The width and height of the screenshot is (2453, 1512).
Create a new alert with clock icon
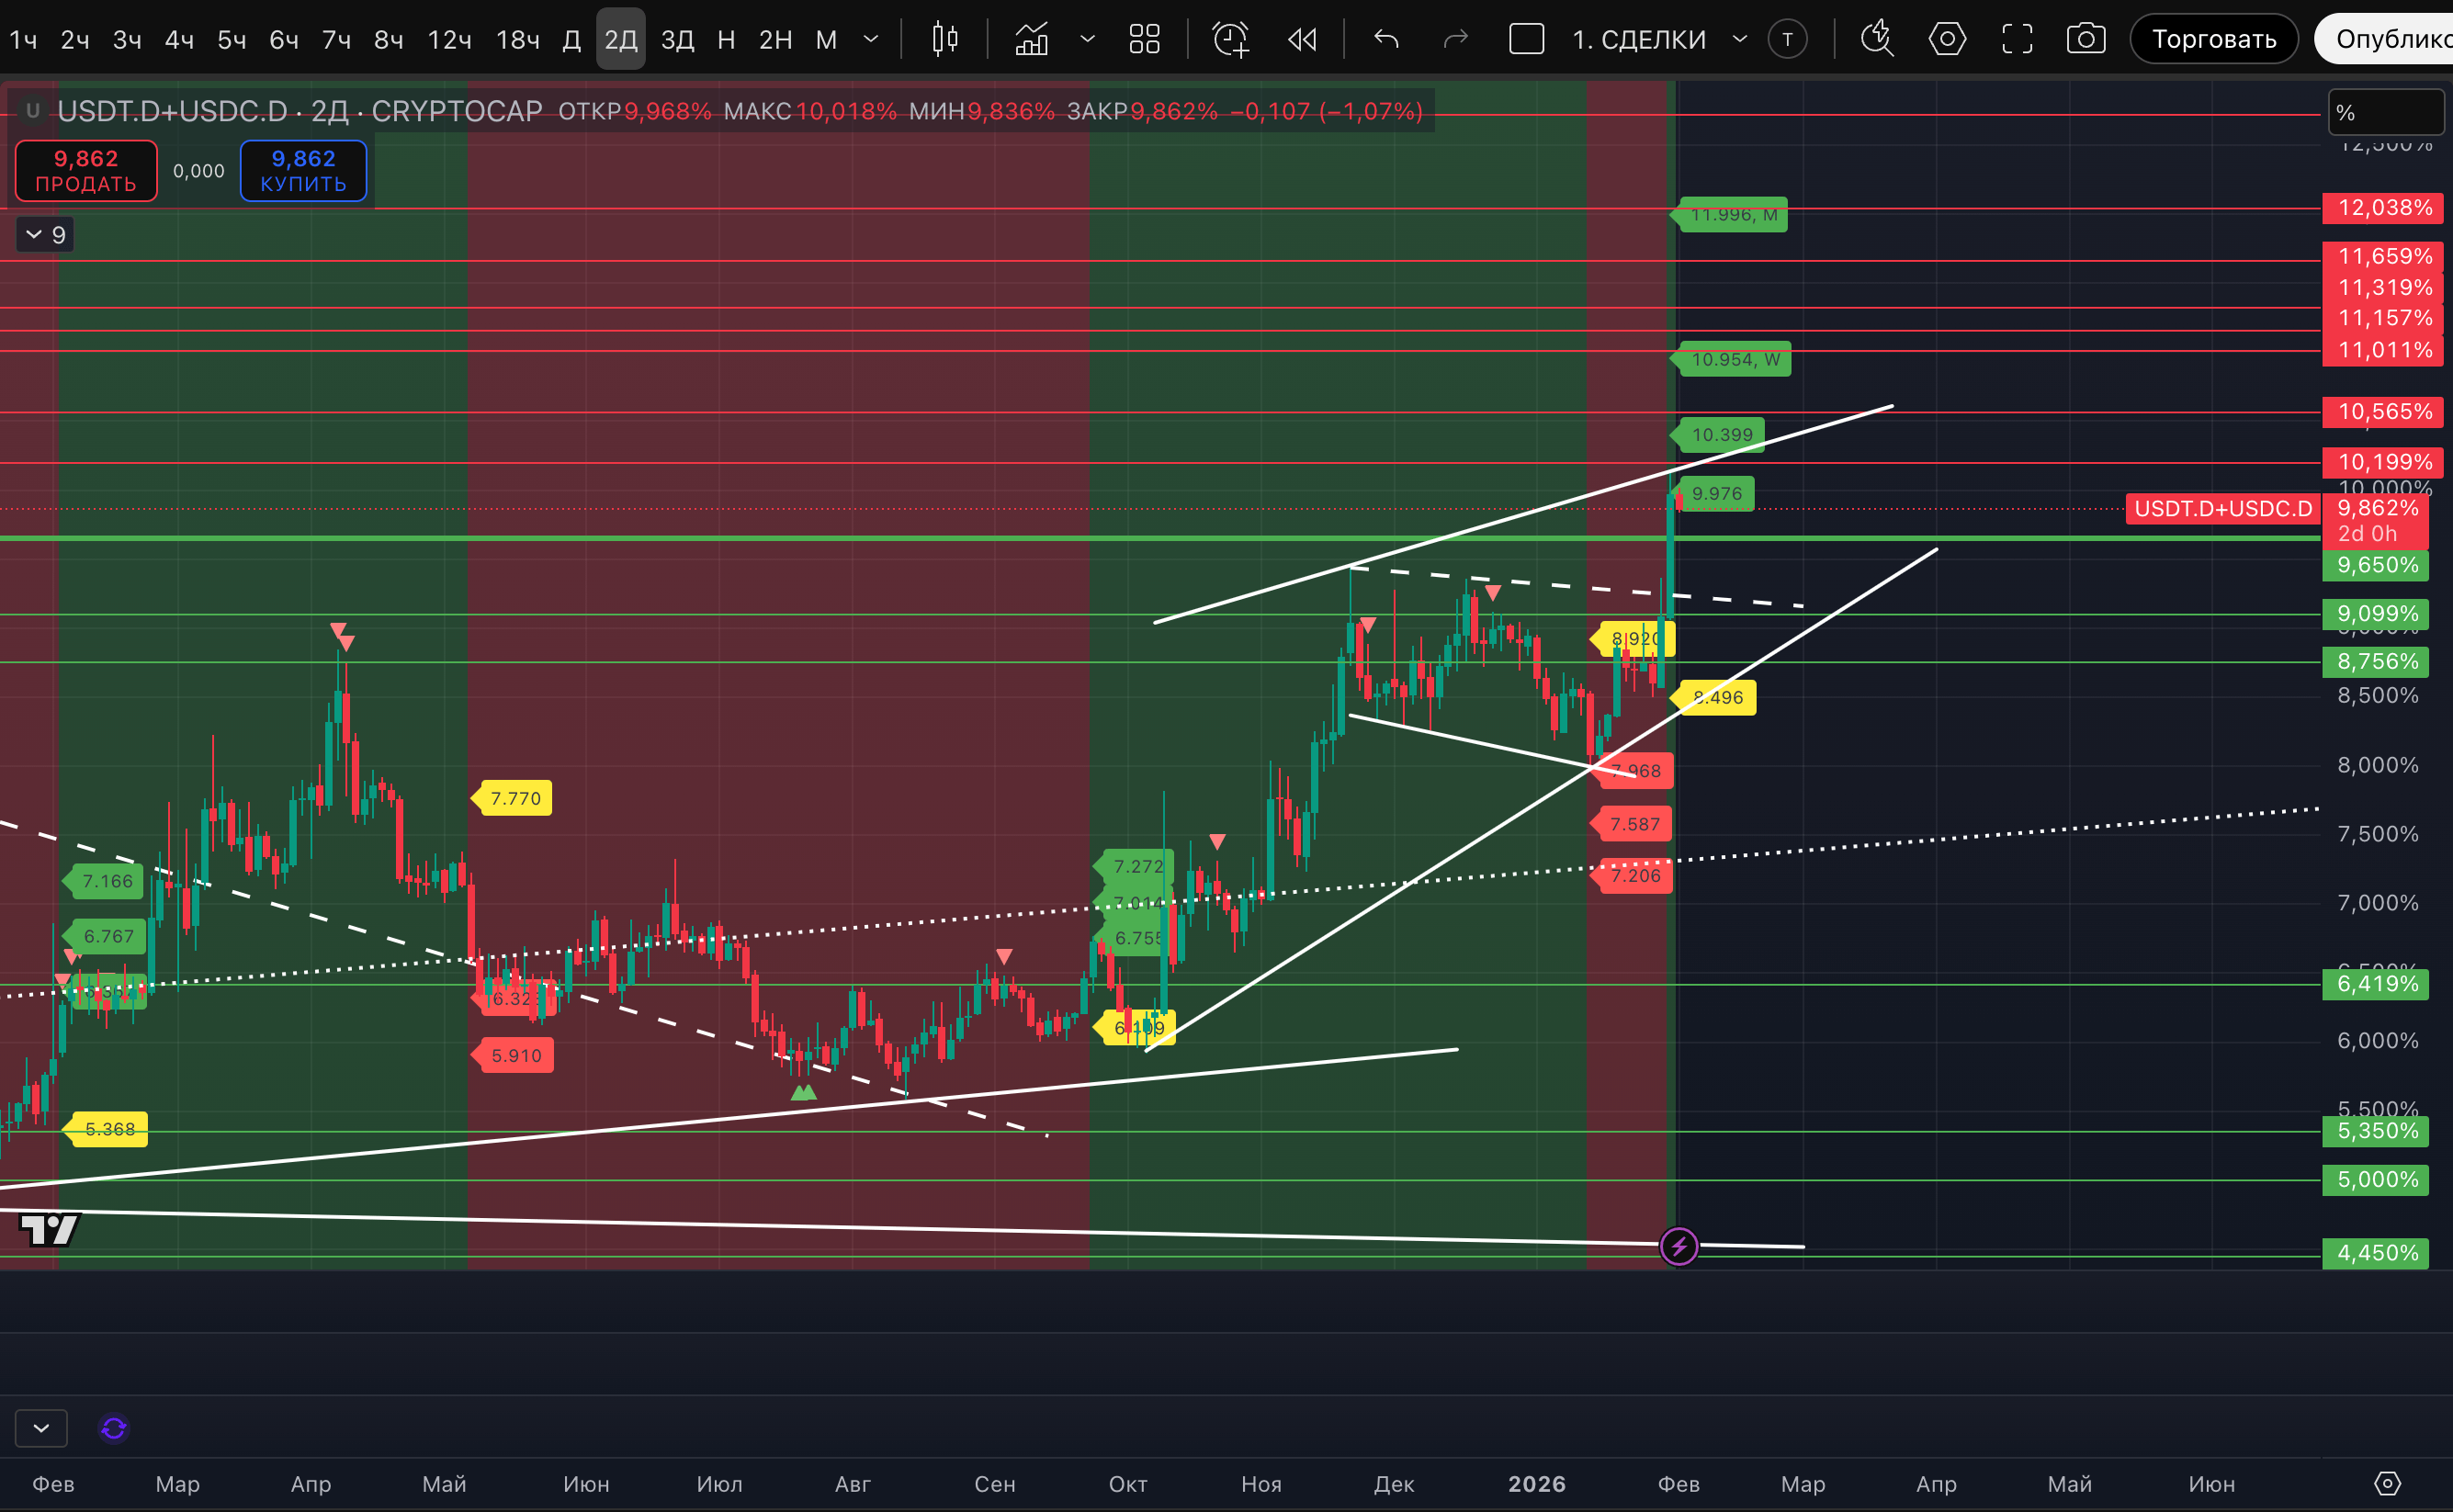pyautogui.click(x=1230, y=39)
